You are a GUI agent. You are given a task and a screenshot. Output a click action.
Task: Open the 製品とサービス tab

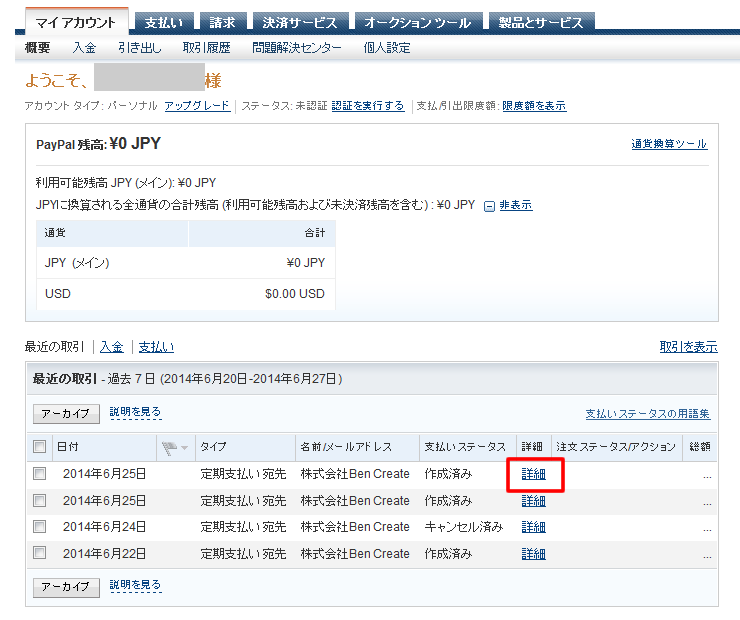point(541,22)
